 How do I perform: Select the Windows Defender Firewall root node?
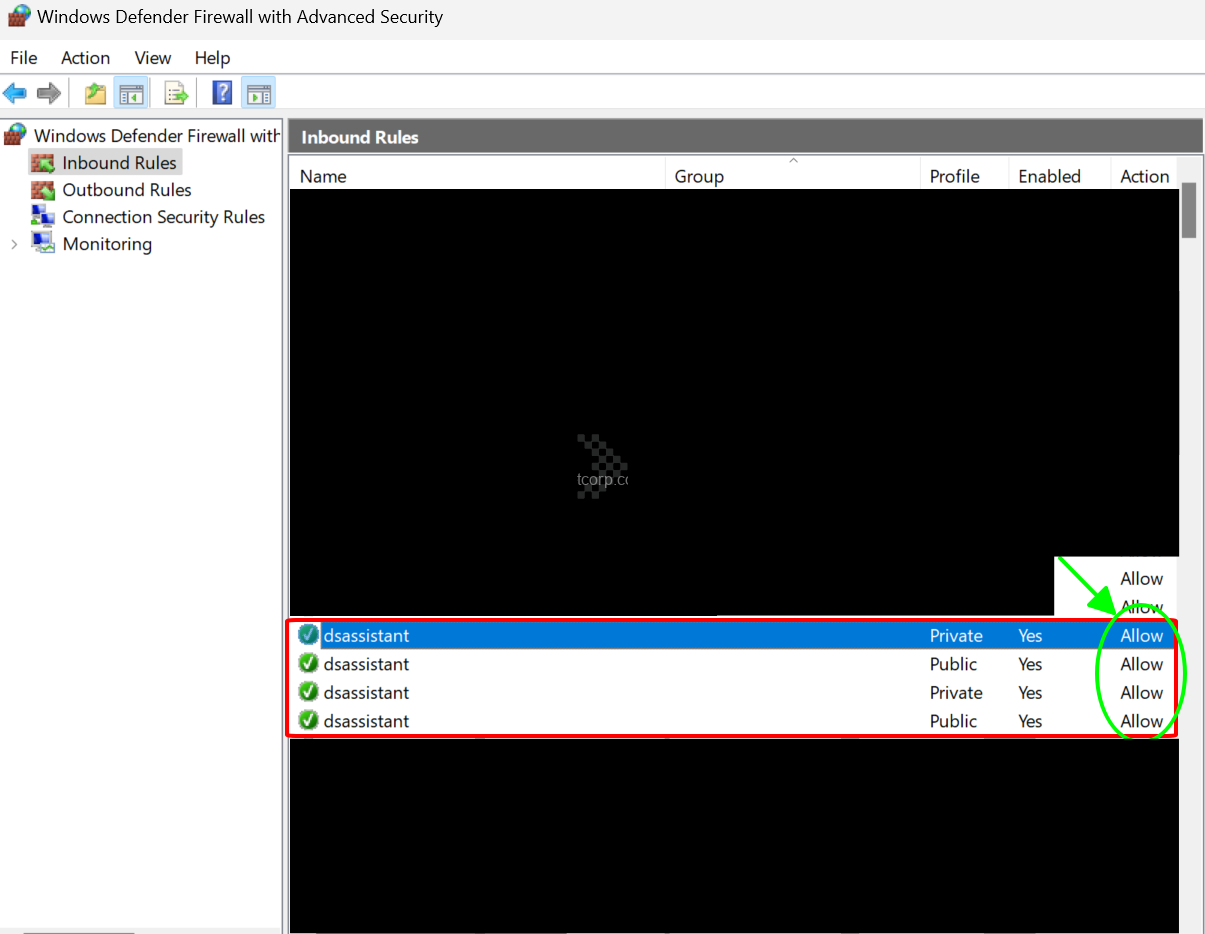(x=156, y=136)
